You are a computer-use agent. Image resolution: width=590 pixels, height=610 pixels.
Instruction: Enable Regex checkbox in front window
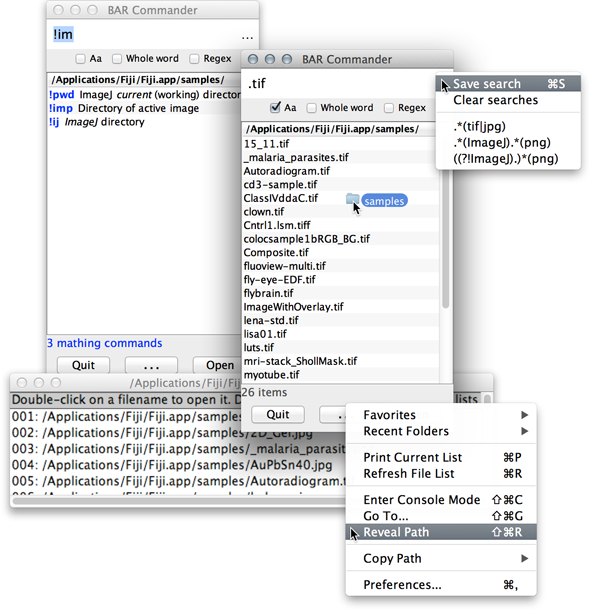click(x=389, y=108)
